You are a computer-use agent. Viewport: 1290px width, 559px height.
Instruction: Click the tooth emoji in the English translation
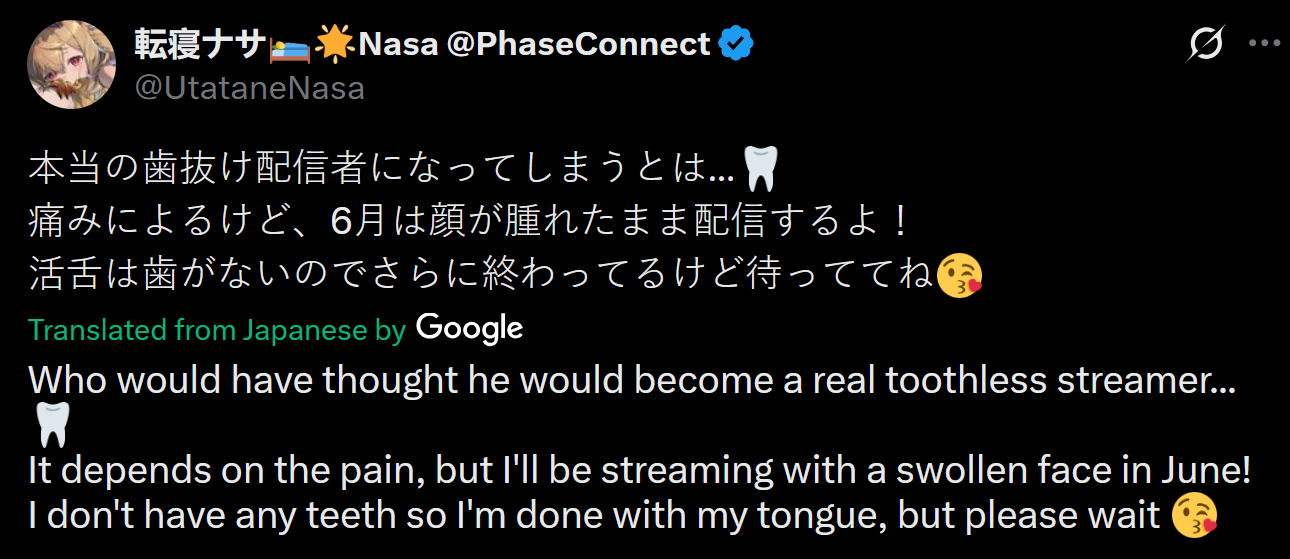[51, 425]
